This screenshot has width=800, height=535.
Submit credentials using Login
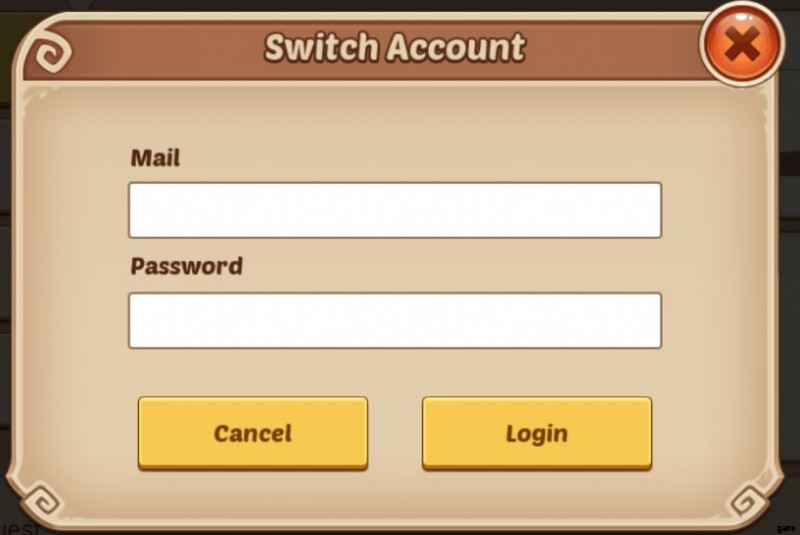tap(537, 433)
